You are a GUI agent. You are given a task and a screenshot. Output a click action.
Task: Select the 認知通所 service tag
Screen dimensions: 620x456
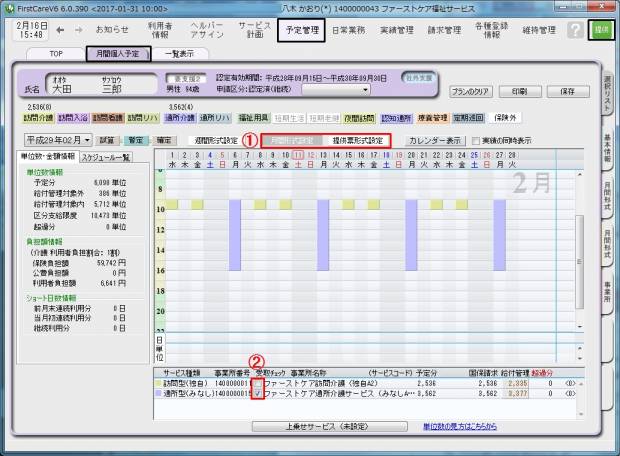click(x=396, y=118)
